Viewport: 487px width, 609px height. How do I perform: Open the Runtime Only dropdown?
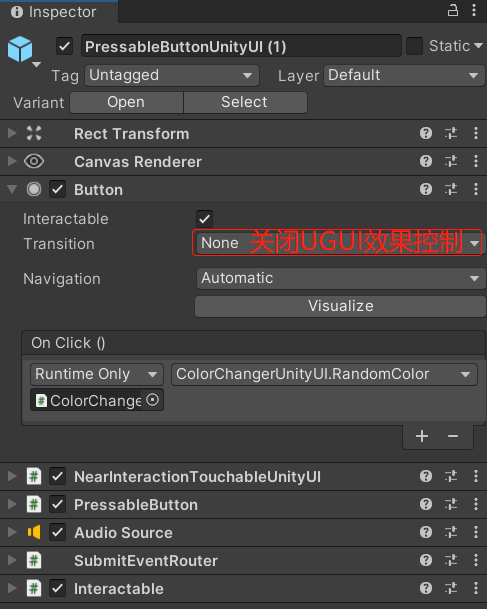point(97,374)
